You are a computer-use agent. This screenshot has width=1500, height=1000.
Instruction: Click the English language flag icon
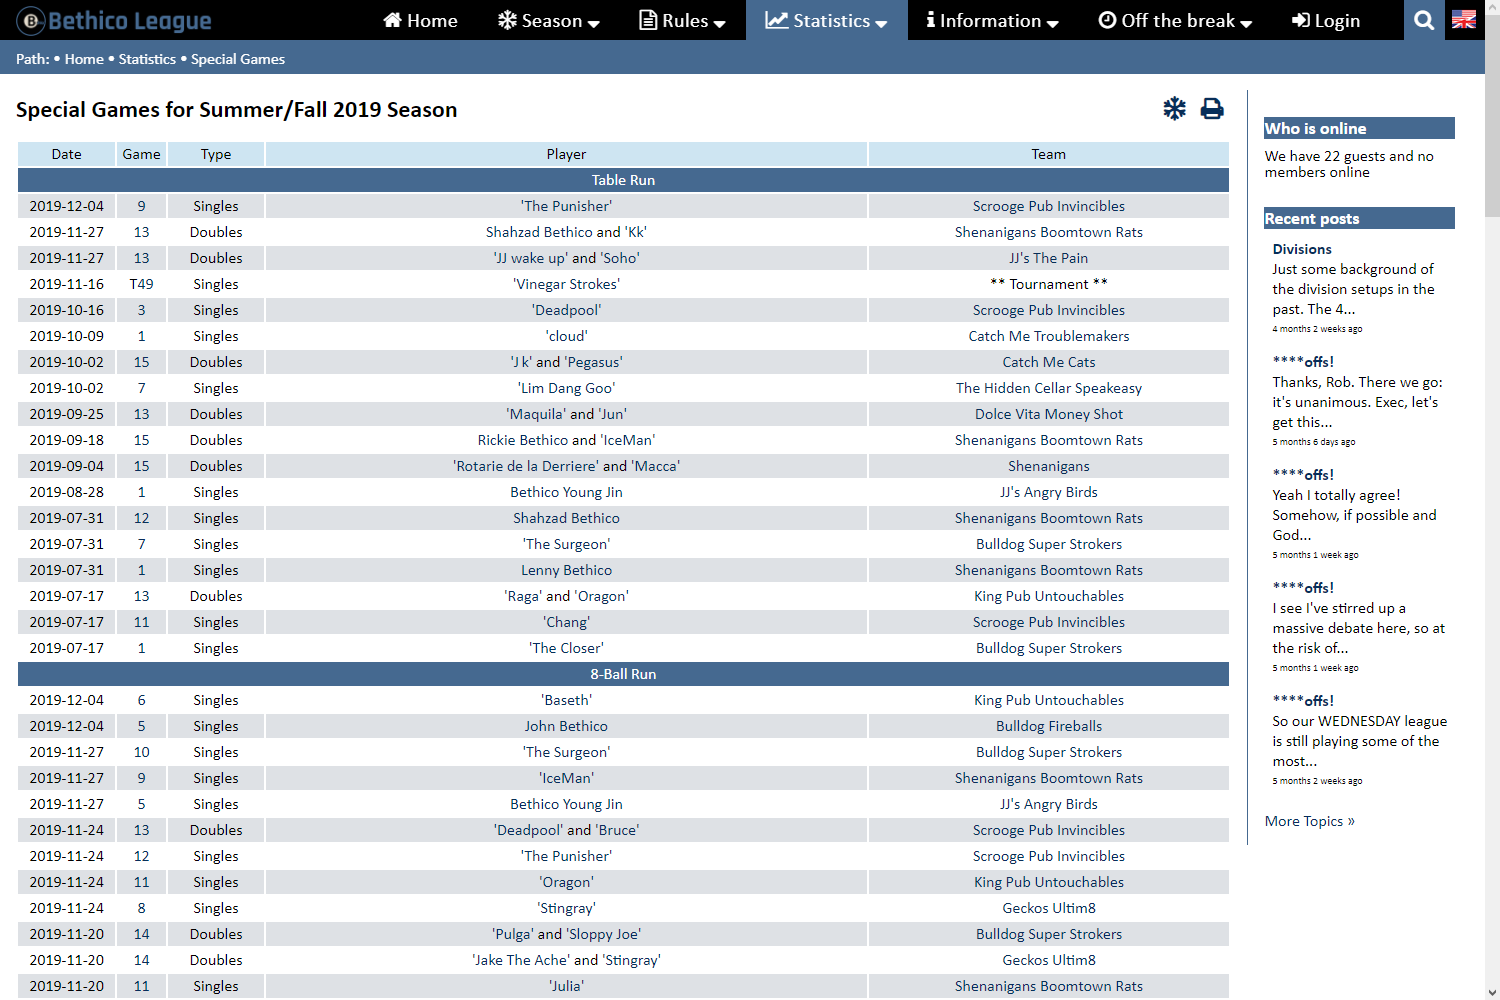click(1464, 20)
